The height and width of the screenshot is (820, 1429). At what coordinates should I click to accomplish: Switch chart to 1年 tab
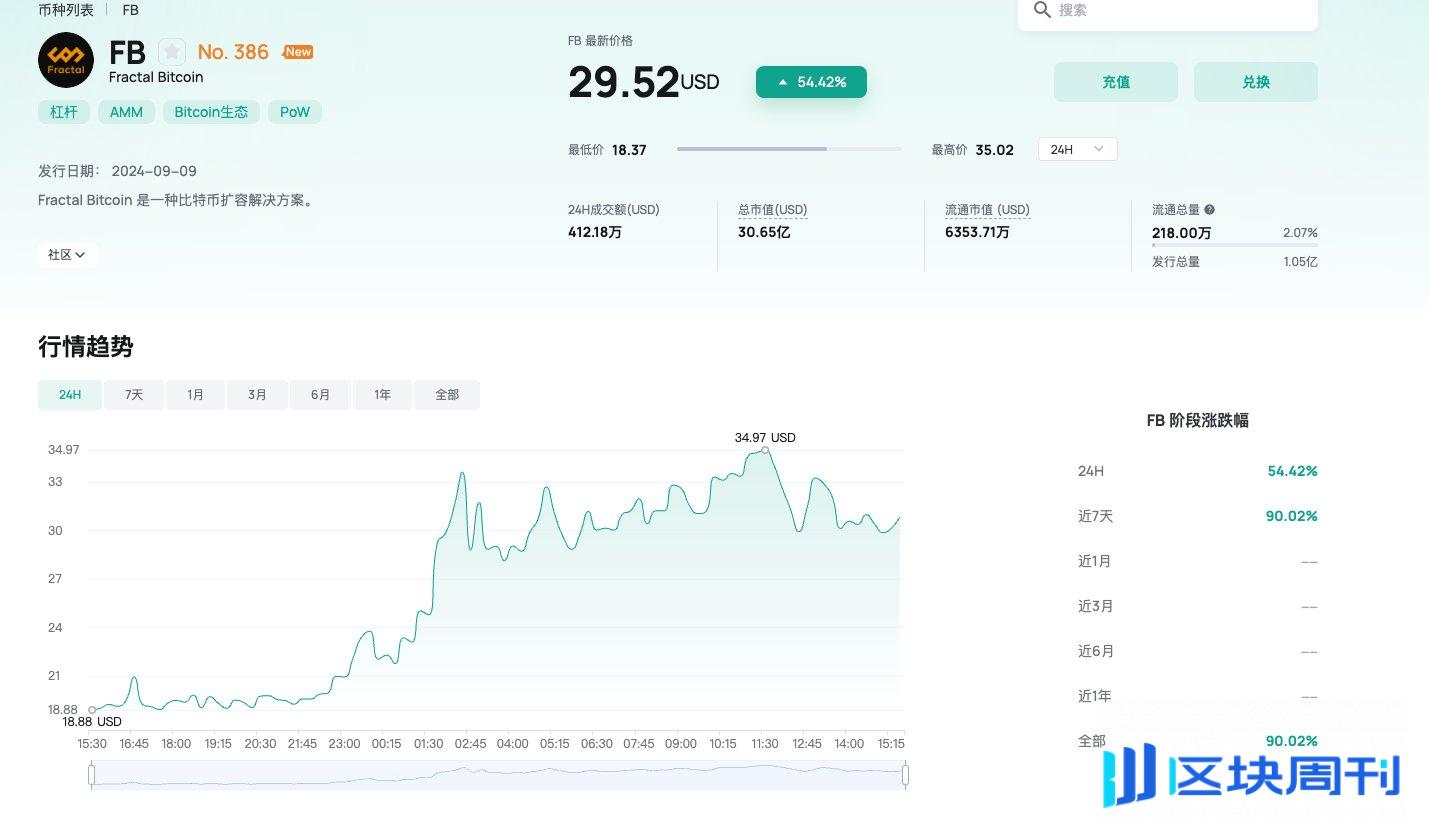click(383, 395)
